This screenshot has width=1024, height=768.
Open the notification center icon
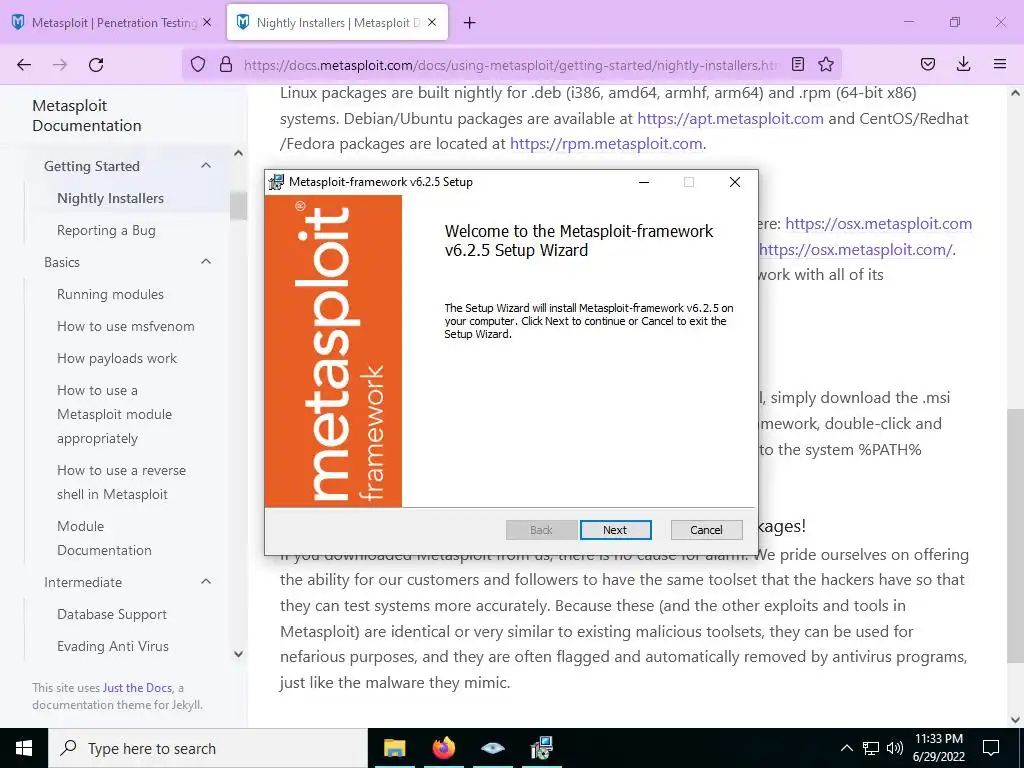[991, 748]
